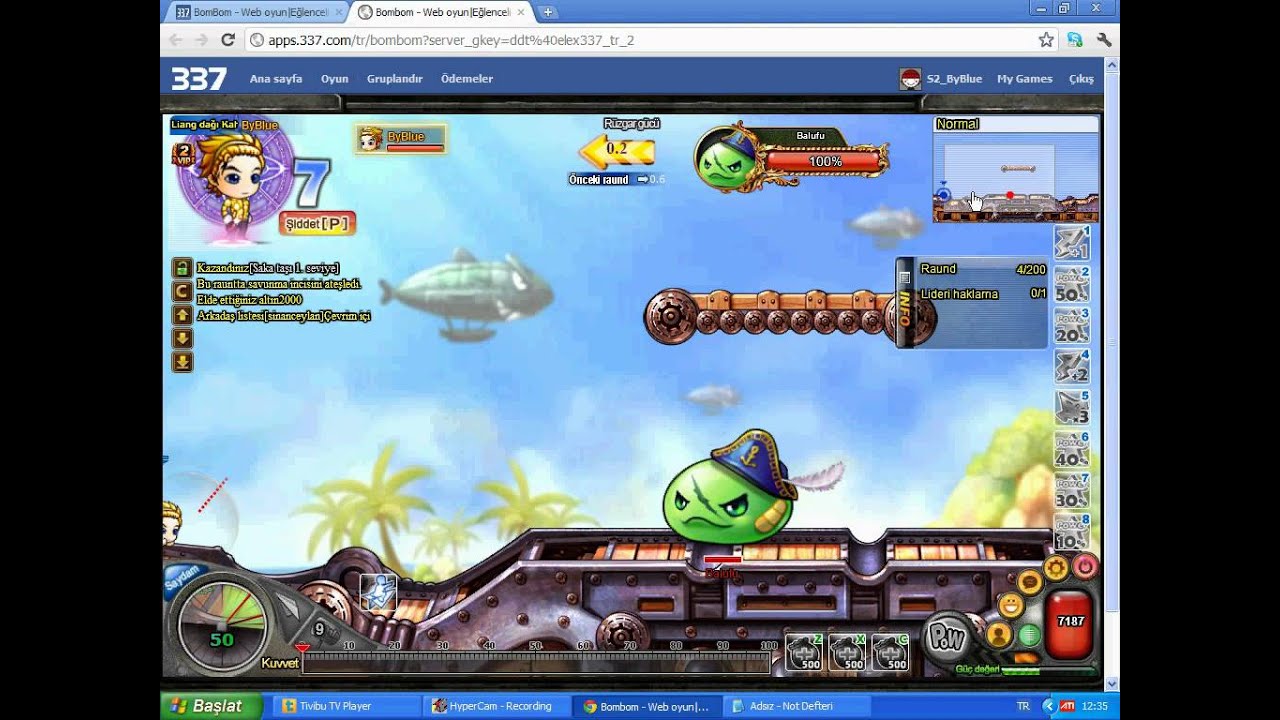Click the green round icon beside 7187
The image size is (1280, 720).
click(1029, 635)
